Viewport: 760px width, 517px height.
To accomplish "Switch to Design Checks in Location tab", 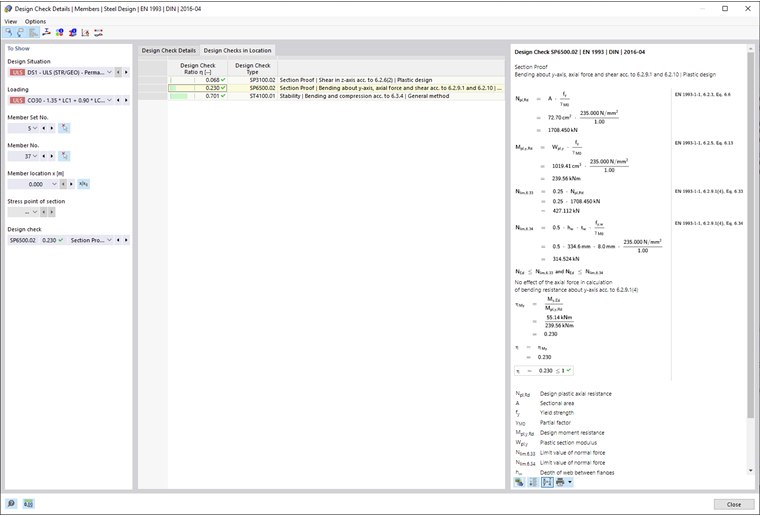I will click(238, 50).
